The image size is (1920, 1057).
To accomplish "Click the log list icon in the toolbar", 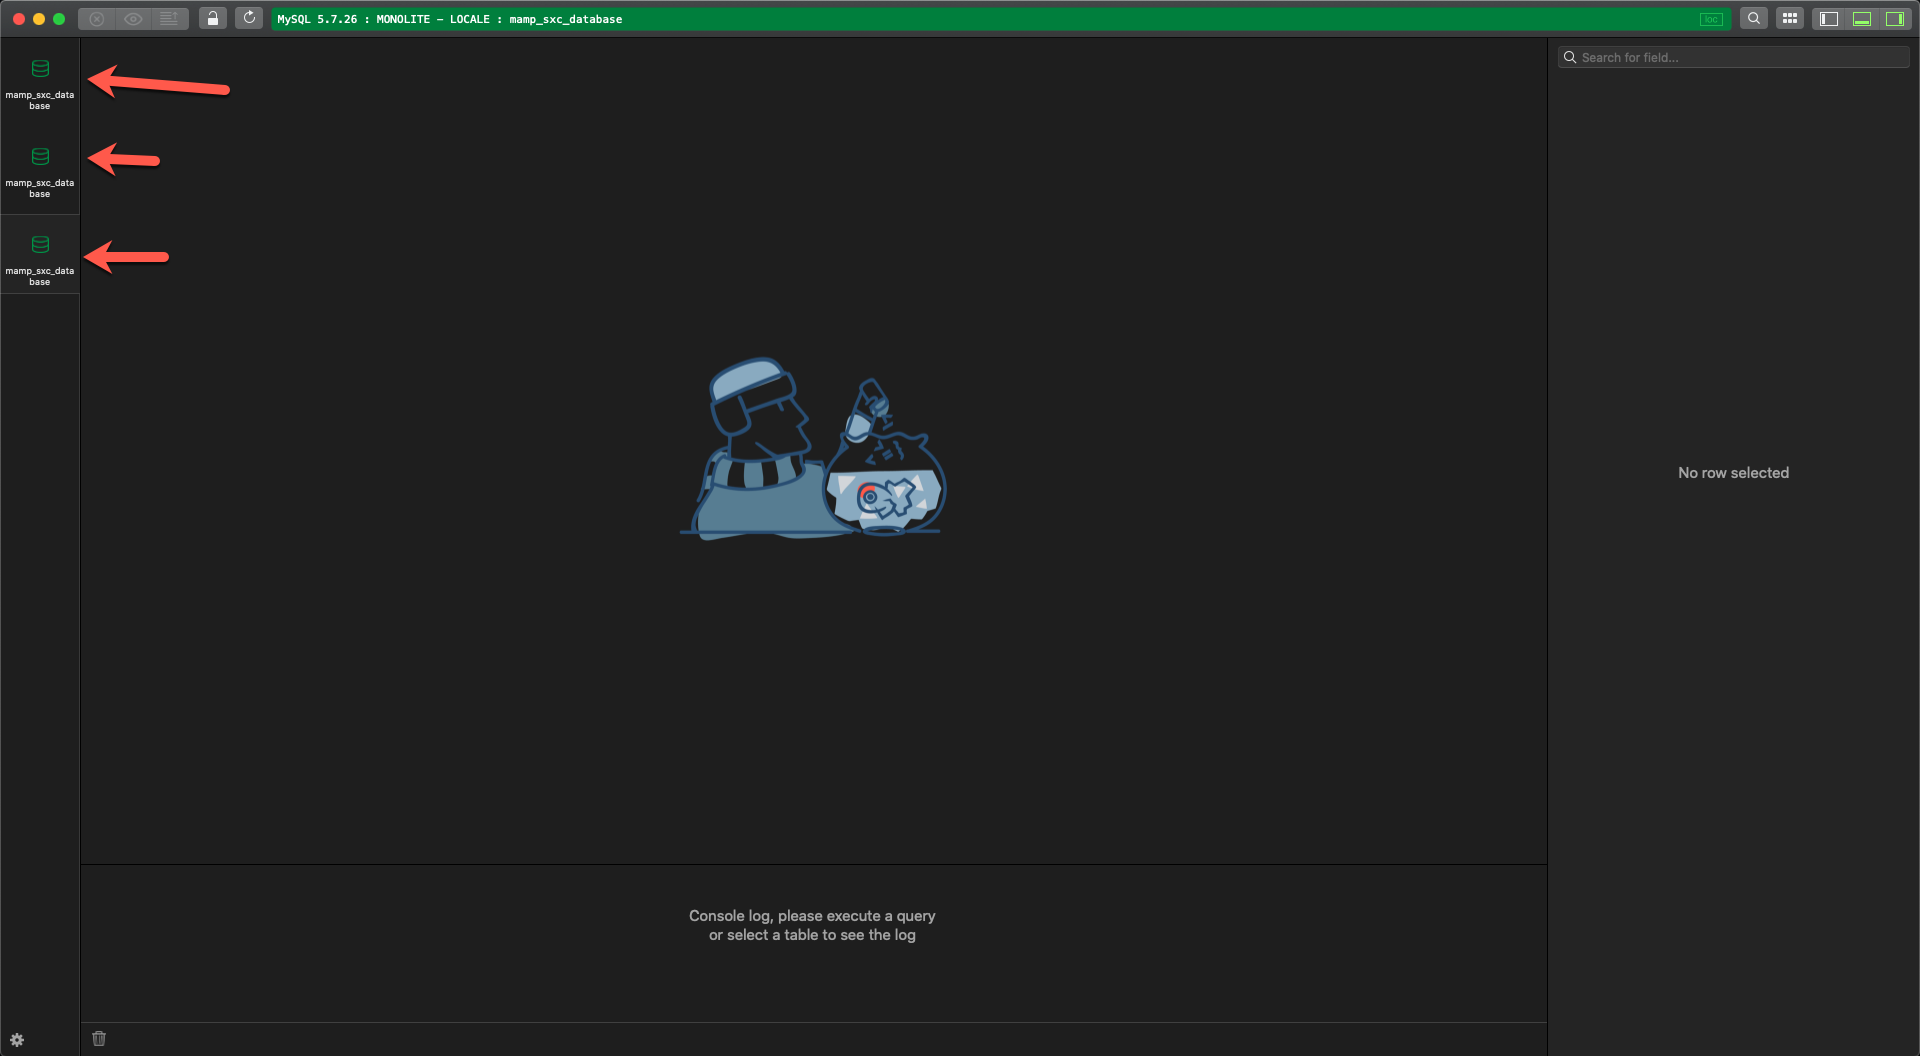I will coord(169,18).
